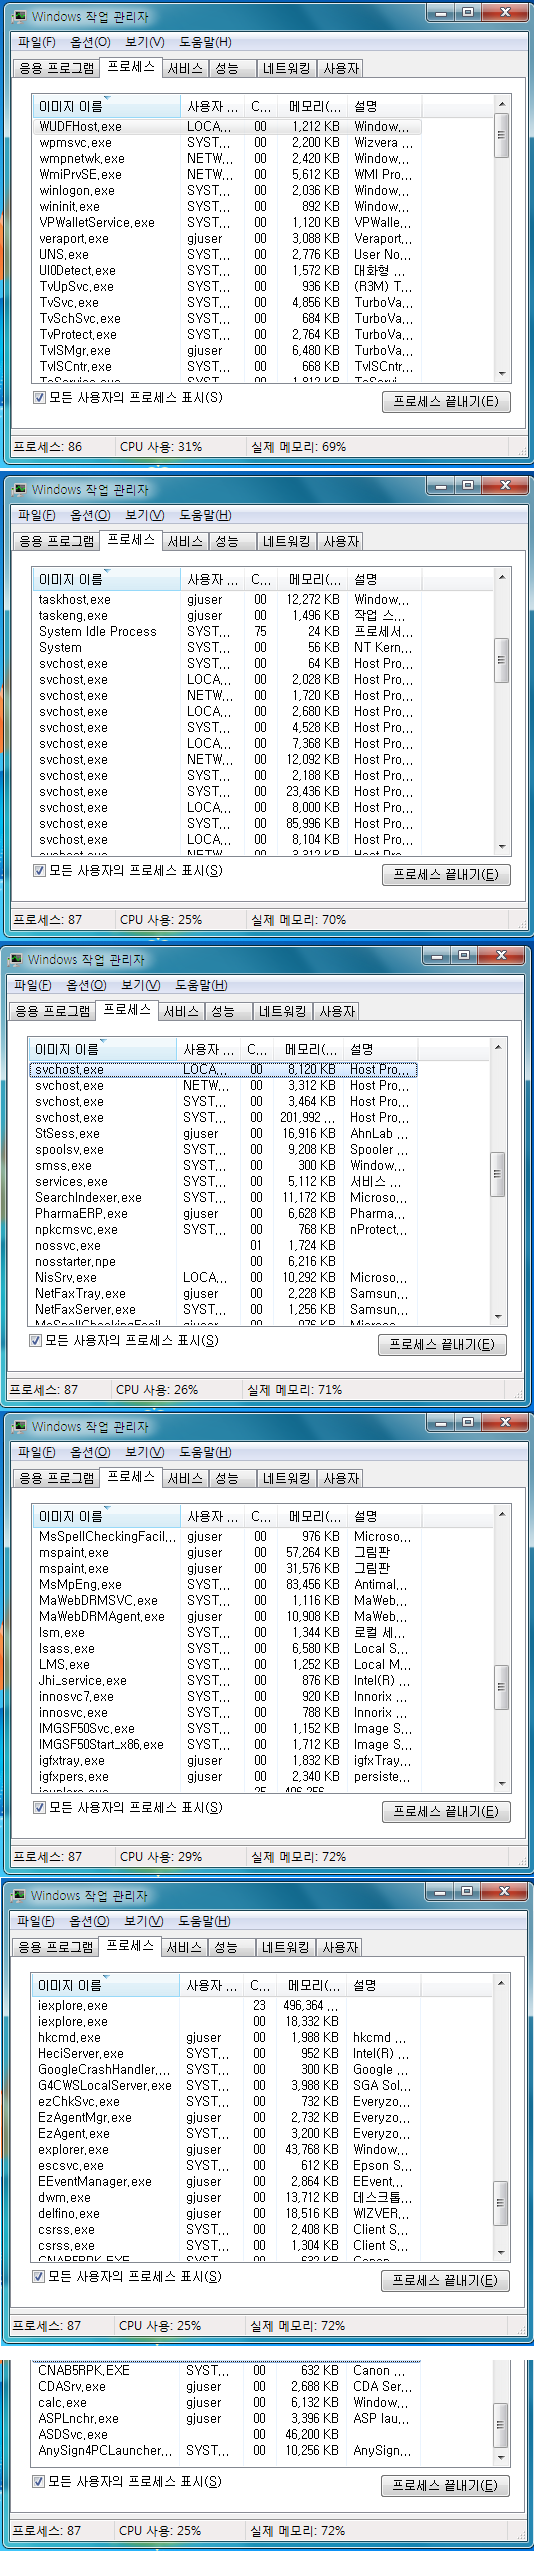The width and height of the screenshot is (534, 2553).
Task: Uncheck 모든 사용자의 프로세스 표시 in the CPU 31% window
Action: (x=40, y=397)
